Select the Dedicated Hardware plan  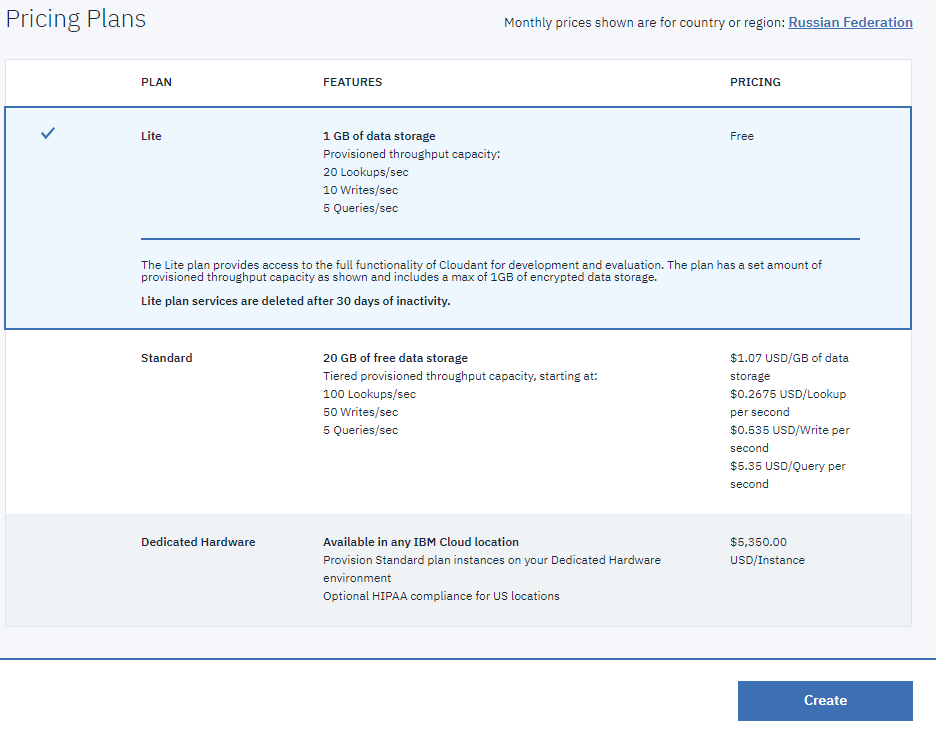[x=458, y=570]
